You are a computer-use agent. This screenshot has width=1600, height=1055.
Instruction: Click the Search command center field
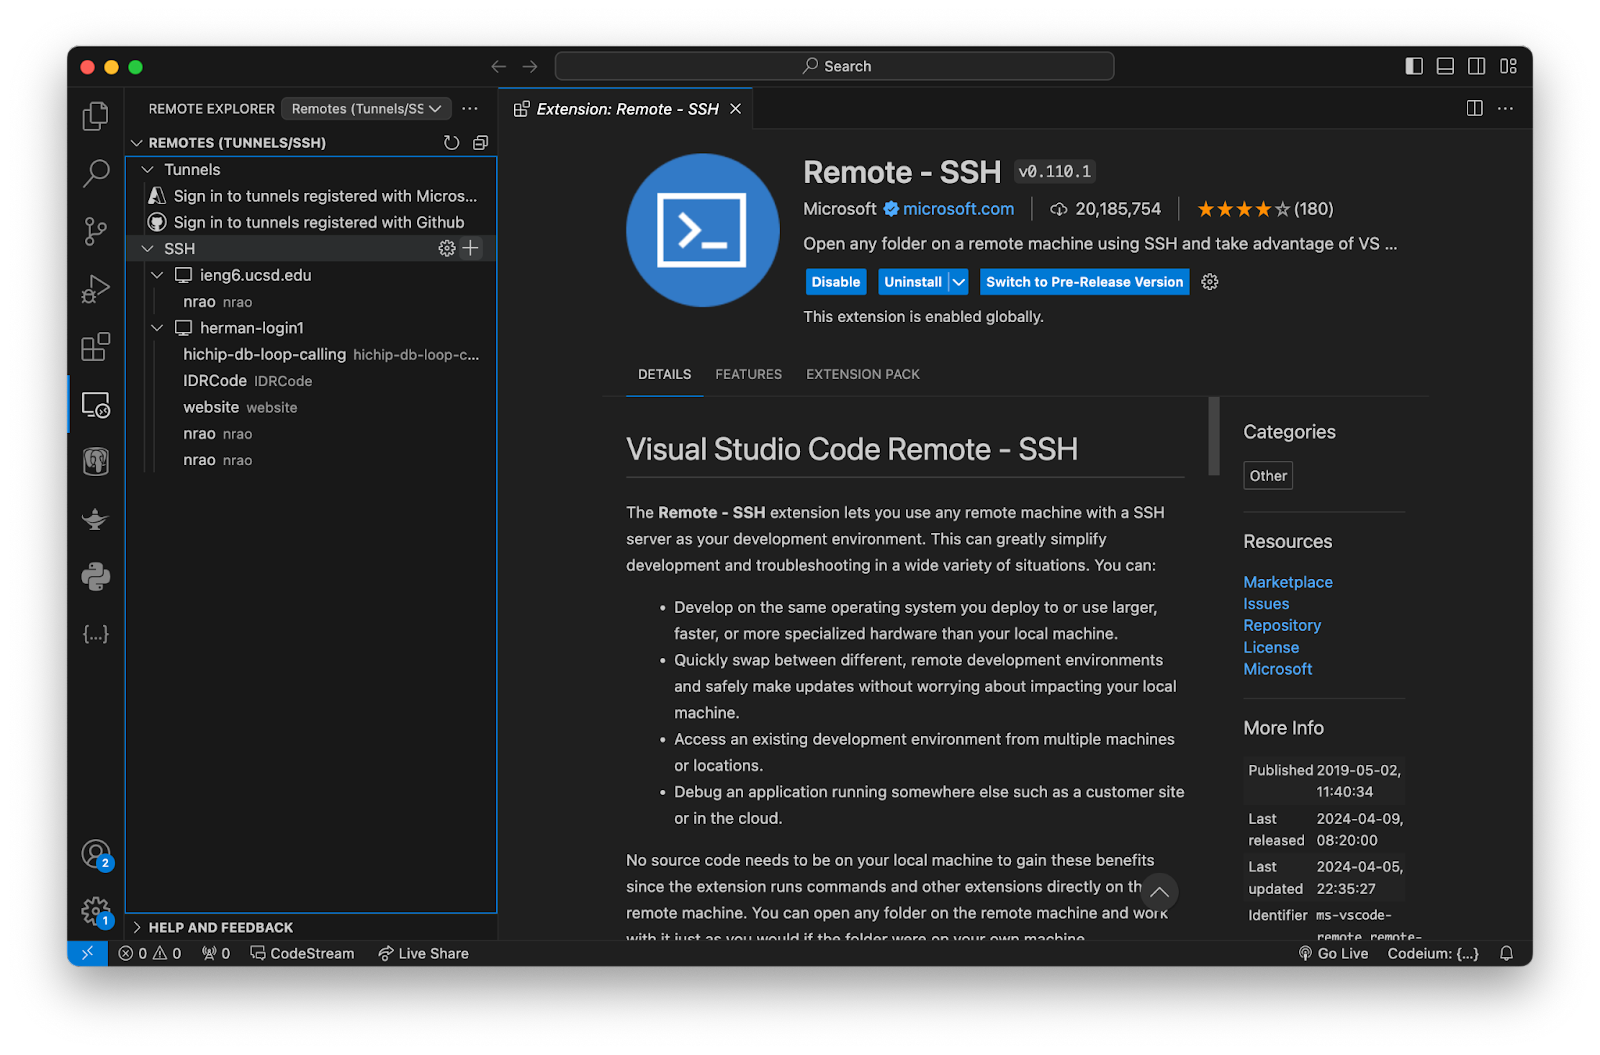pyautogui.click(x=834, y=66)
